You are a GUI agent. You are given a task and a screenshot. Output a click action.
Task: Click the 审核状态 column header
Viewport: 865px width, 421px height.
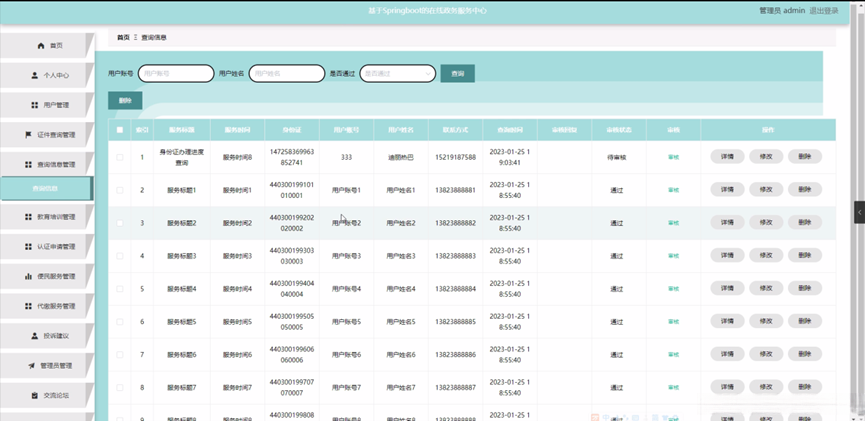click(x=618, y=130)
